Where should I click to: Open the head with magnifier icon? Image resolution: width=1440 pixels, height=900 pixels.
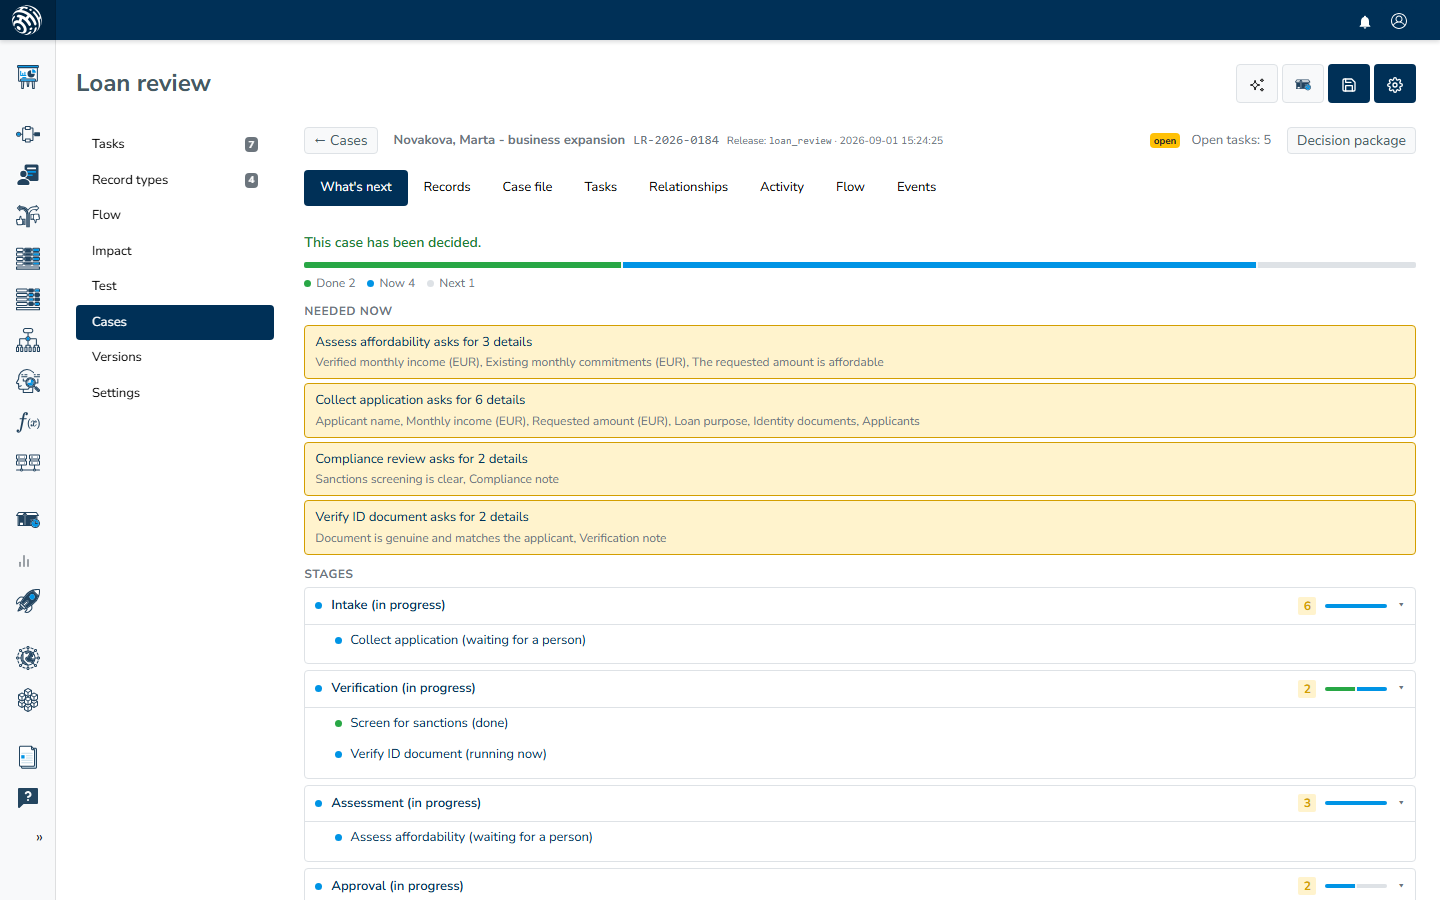[28, 381]
